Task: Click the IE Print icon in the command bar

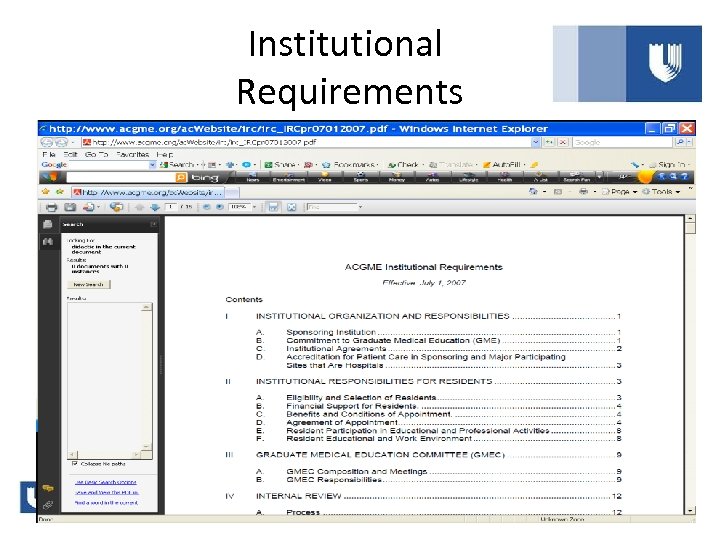Action: click(583, 191)
